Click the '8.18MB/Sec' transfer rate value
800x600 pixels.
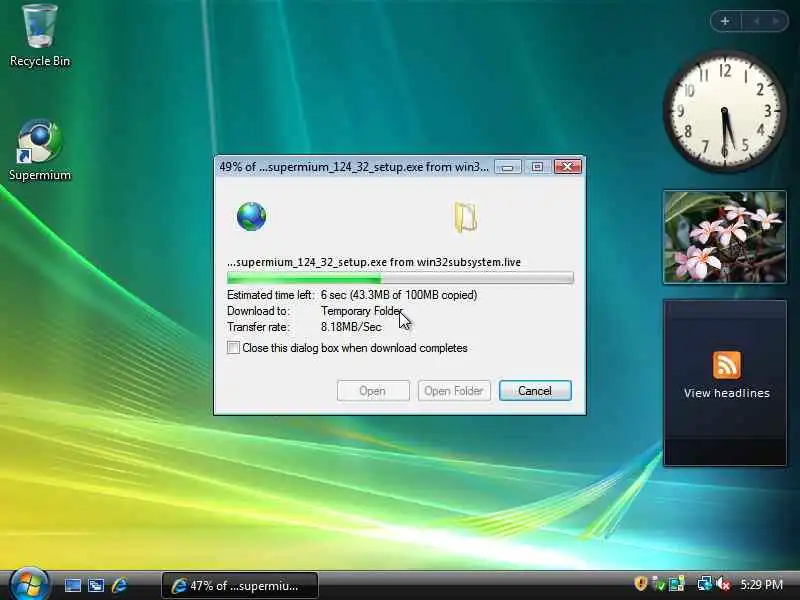[351, 327]
